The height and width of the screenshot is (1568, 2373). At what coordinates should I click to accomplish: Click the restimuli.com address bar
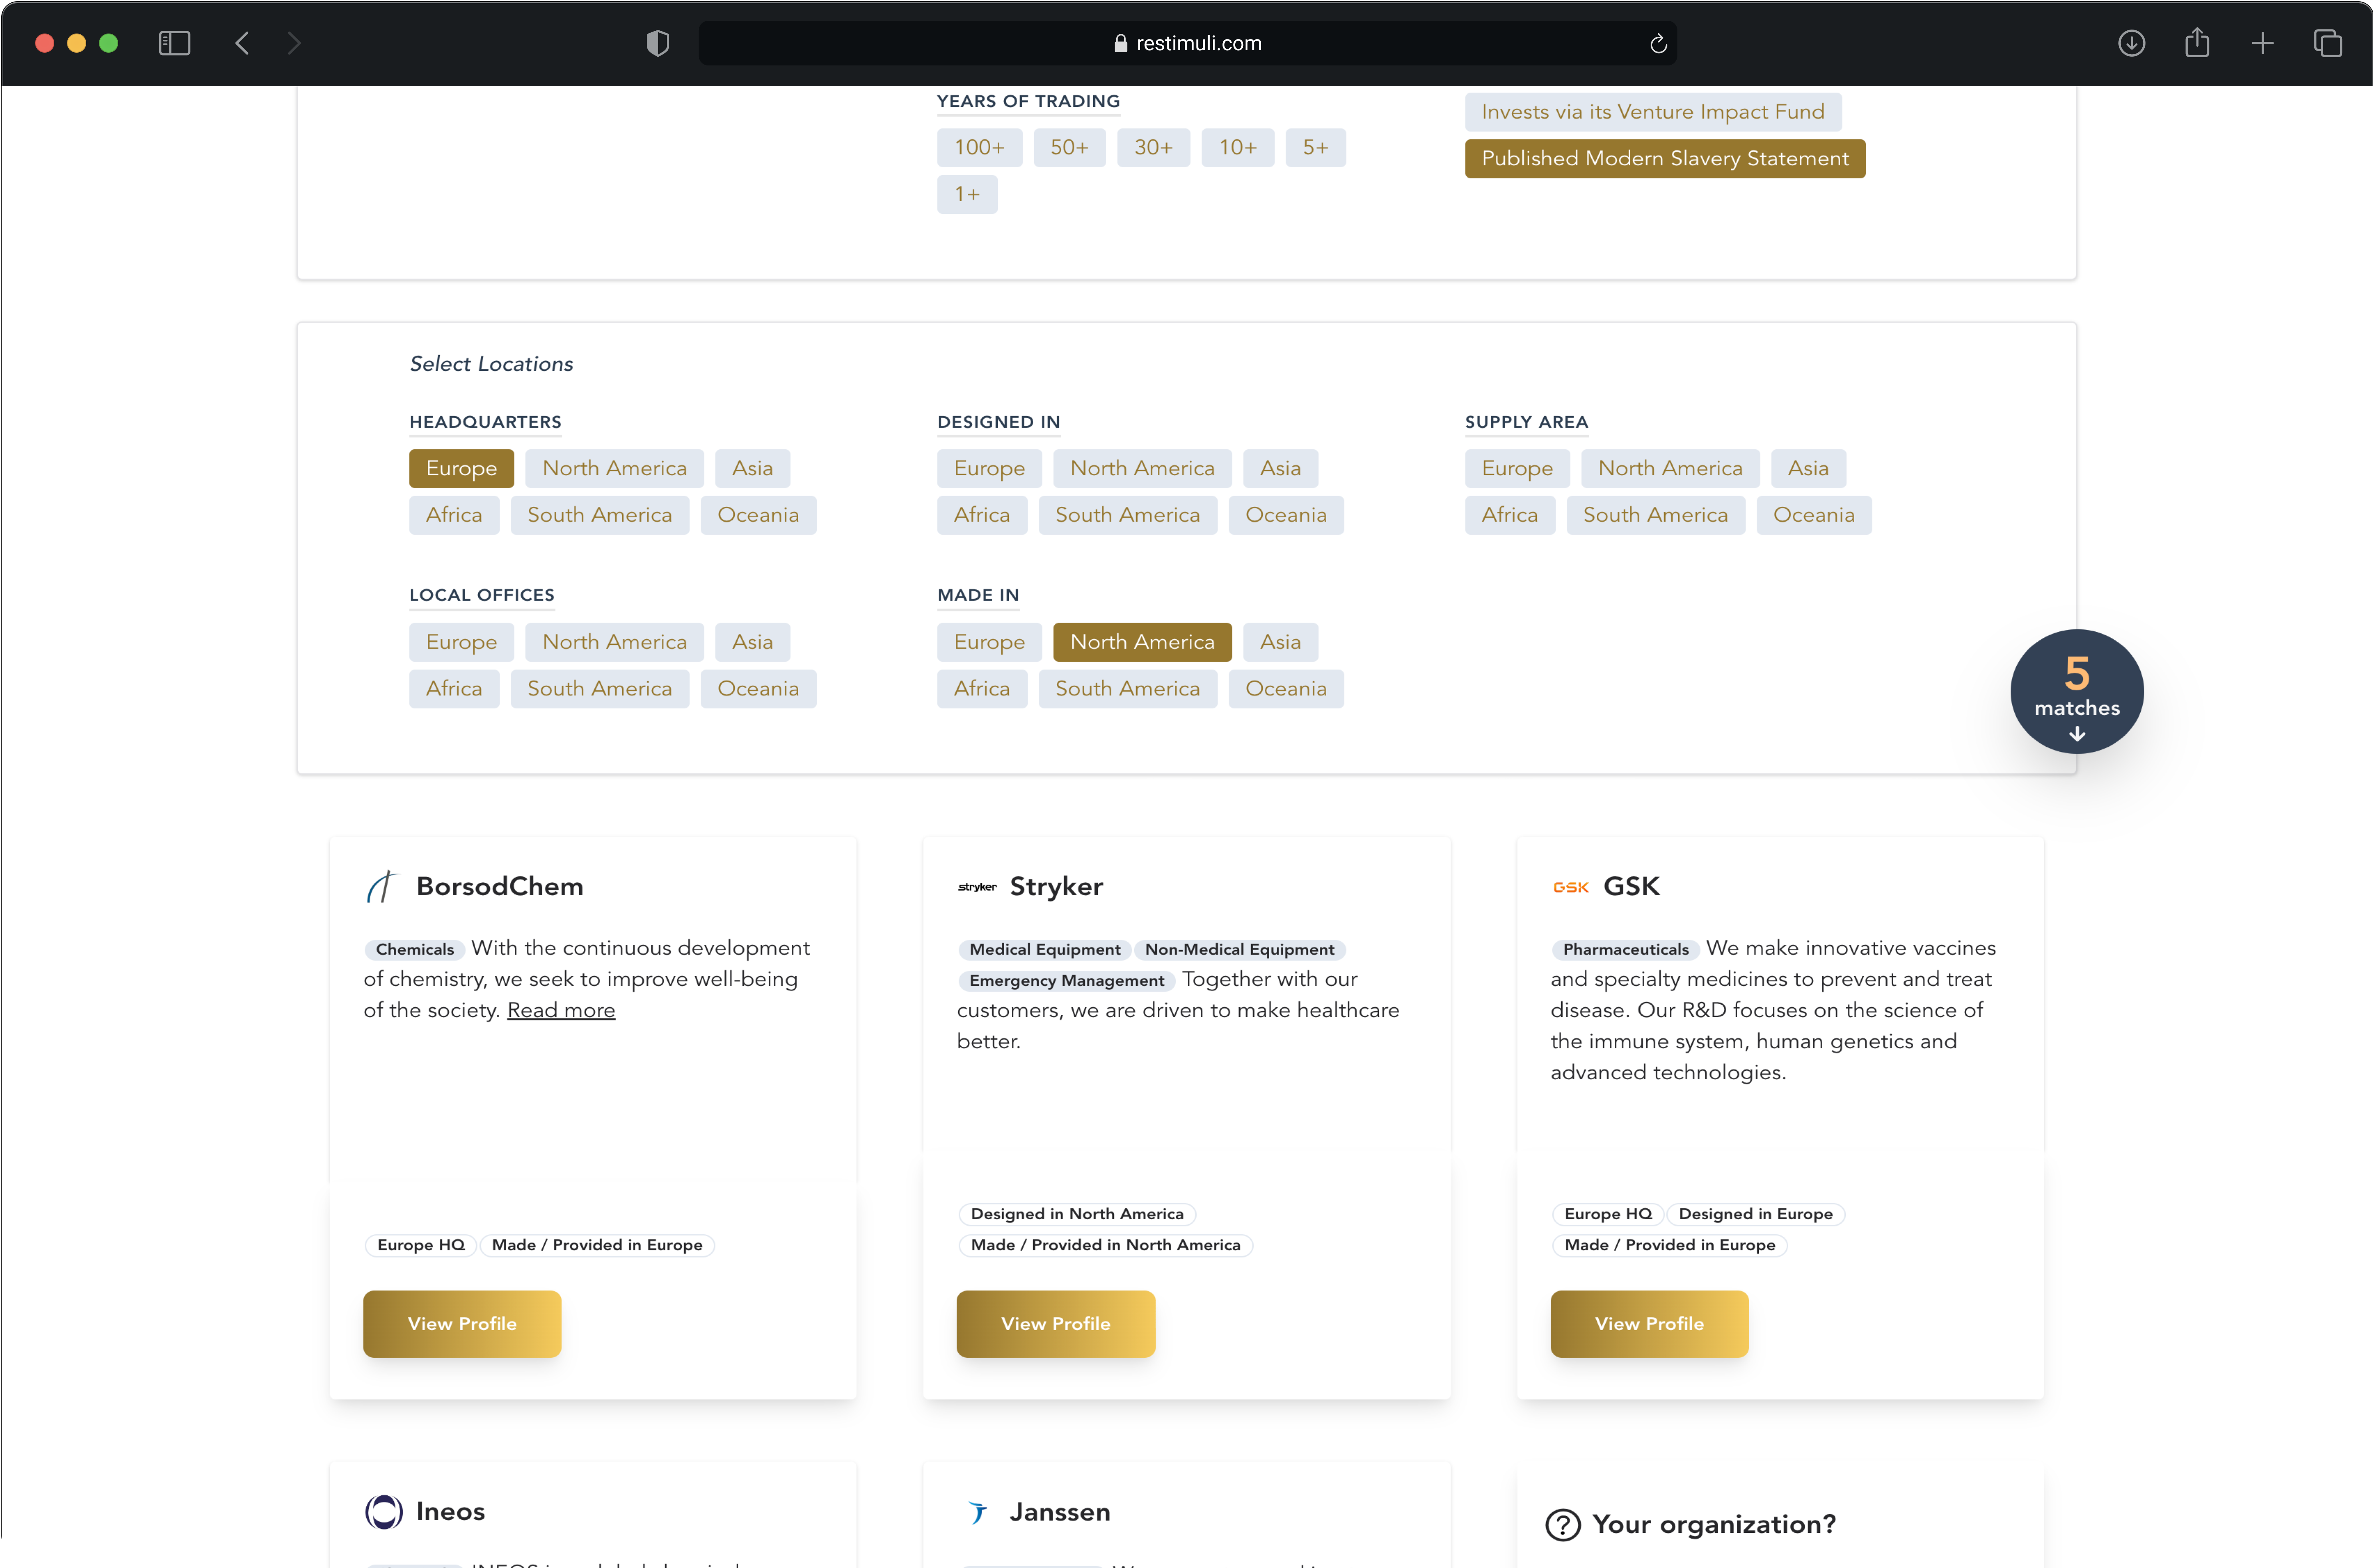click(x=1187, y=43)
